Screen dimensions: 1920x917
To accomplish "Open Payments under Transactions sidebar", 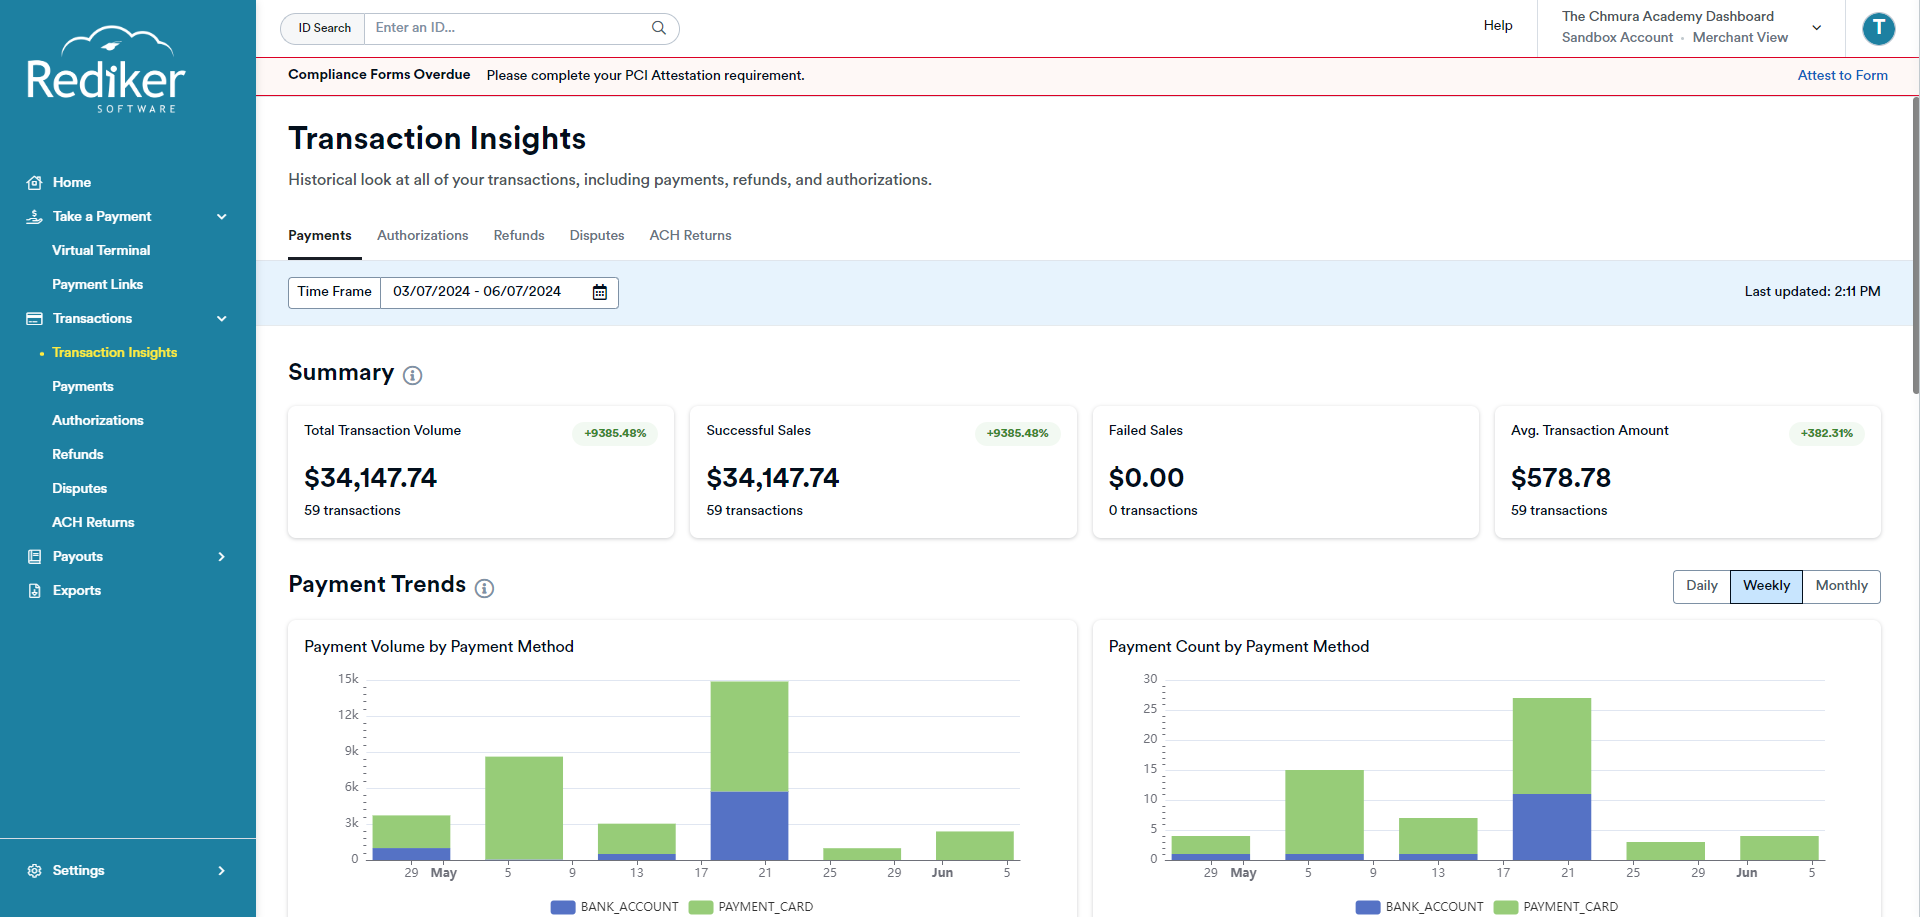I will point(82,387).
